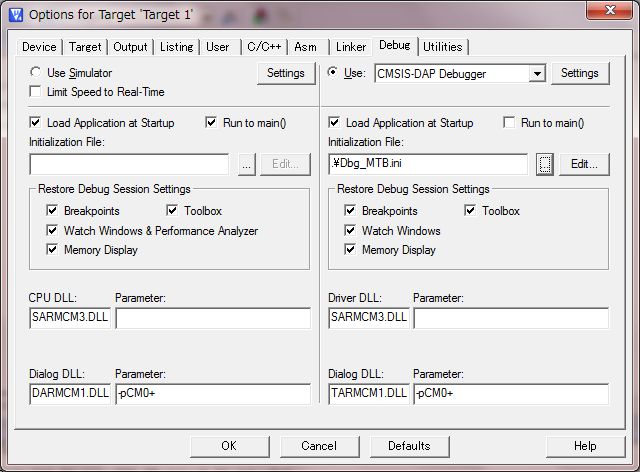Confirm the dialog with OK

point(229,446)
